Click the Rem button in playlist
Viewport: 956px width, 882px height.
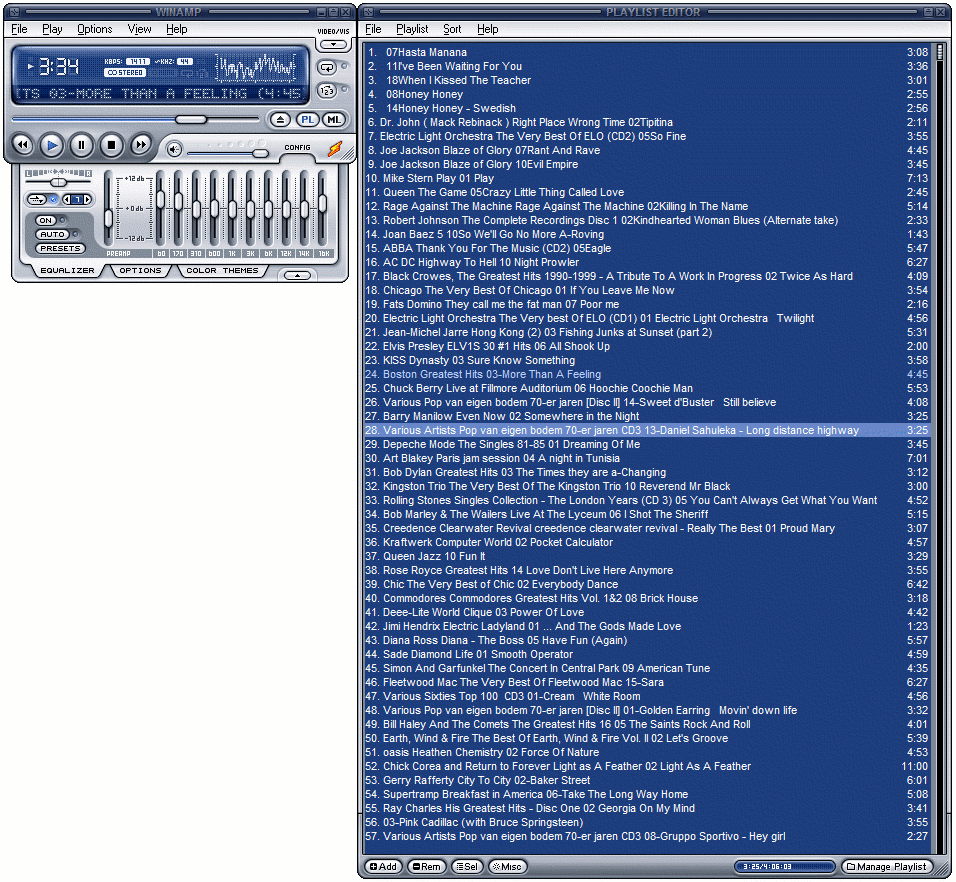click(x=426, y=867)
